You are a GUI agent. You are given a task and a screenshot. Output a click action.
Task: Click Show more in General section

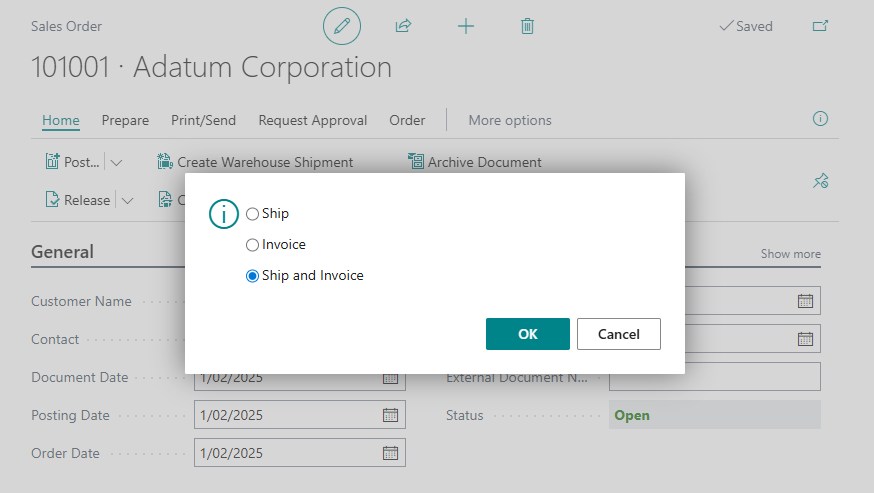[x=790, y=254]
